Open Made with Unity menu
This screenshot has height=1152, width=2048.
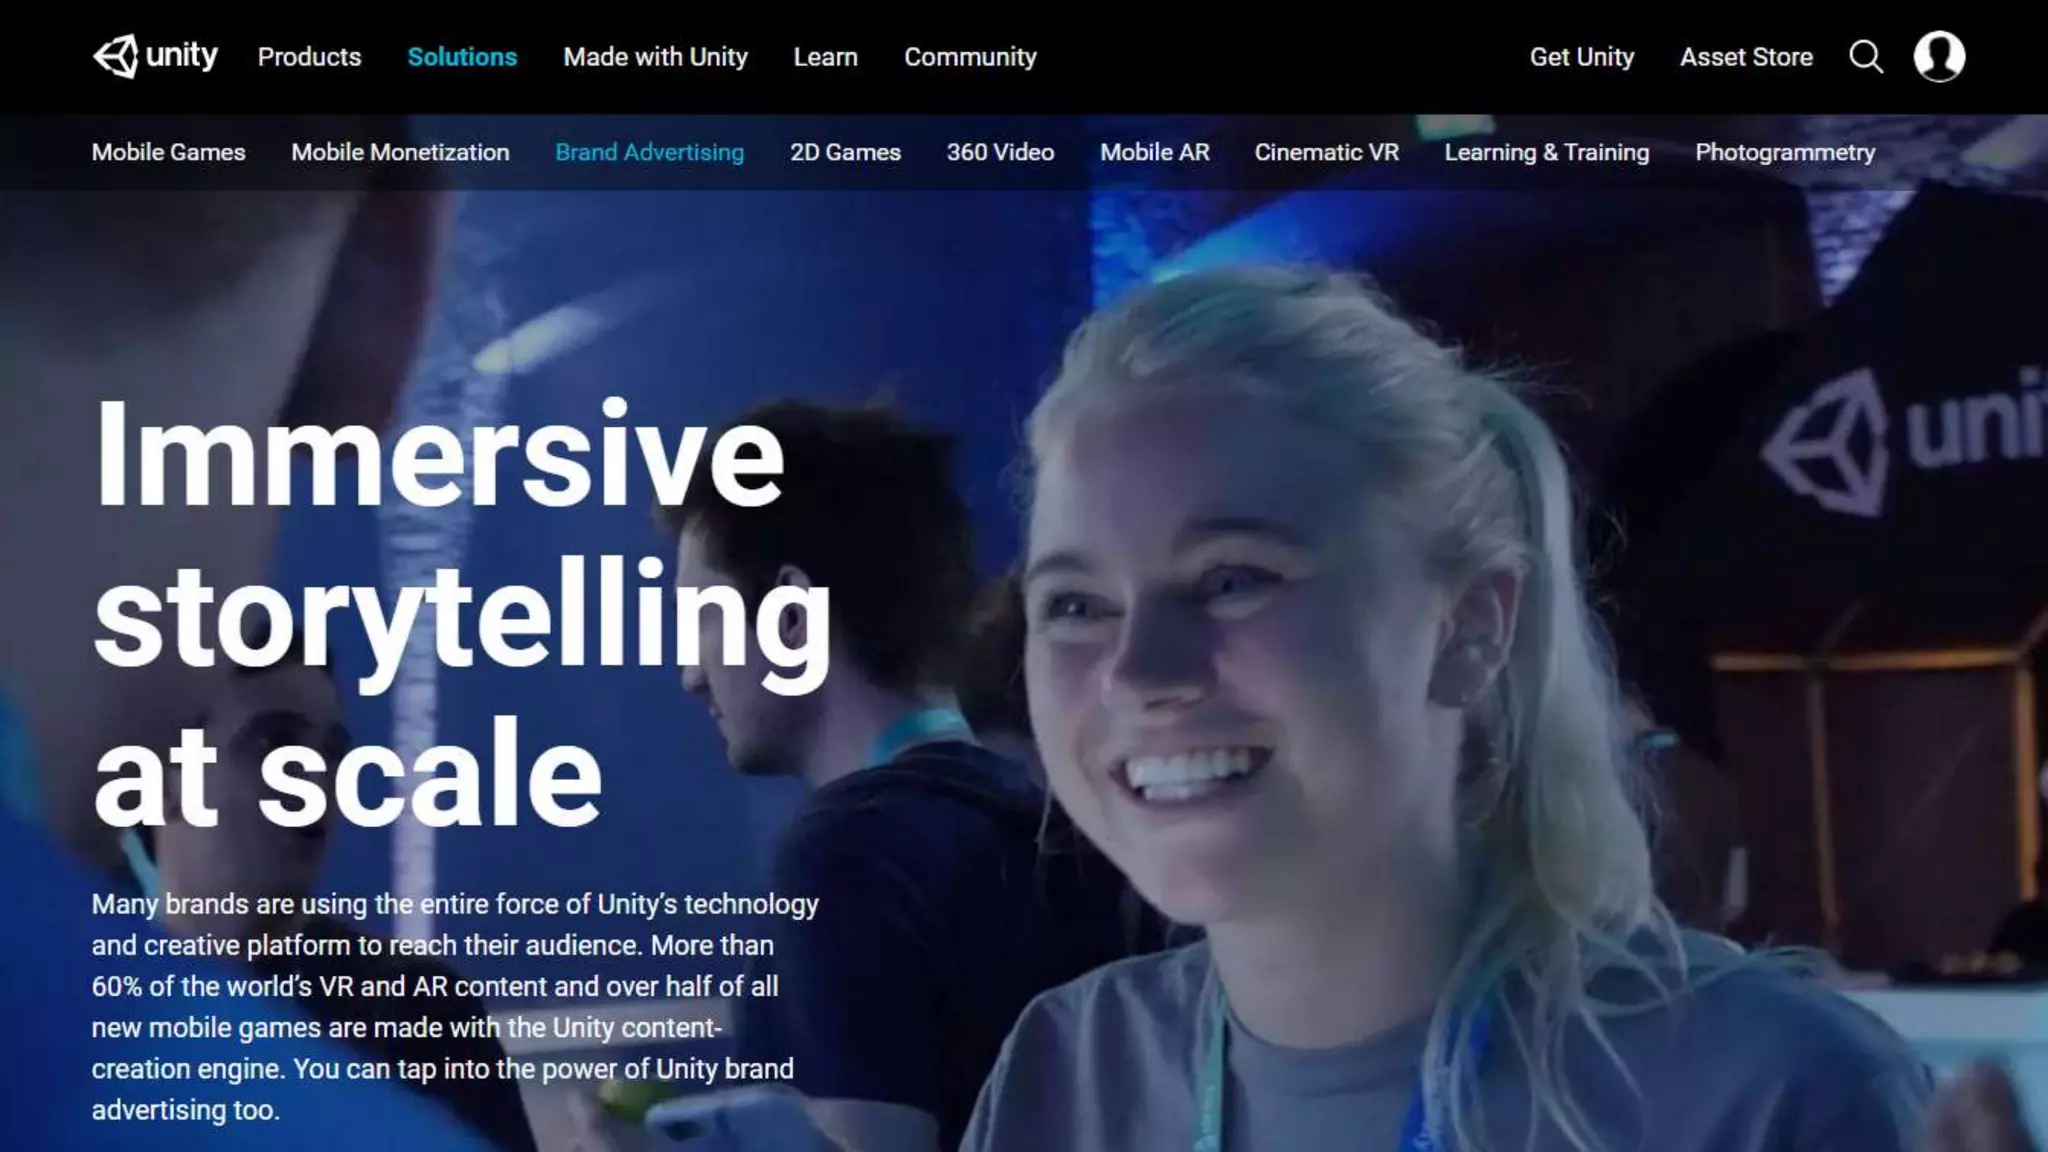pyautogui.click(x=655, y=57)
